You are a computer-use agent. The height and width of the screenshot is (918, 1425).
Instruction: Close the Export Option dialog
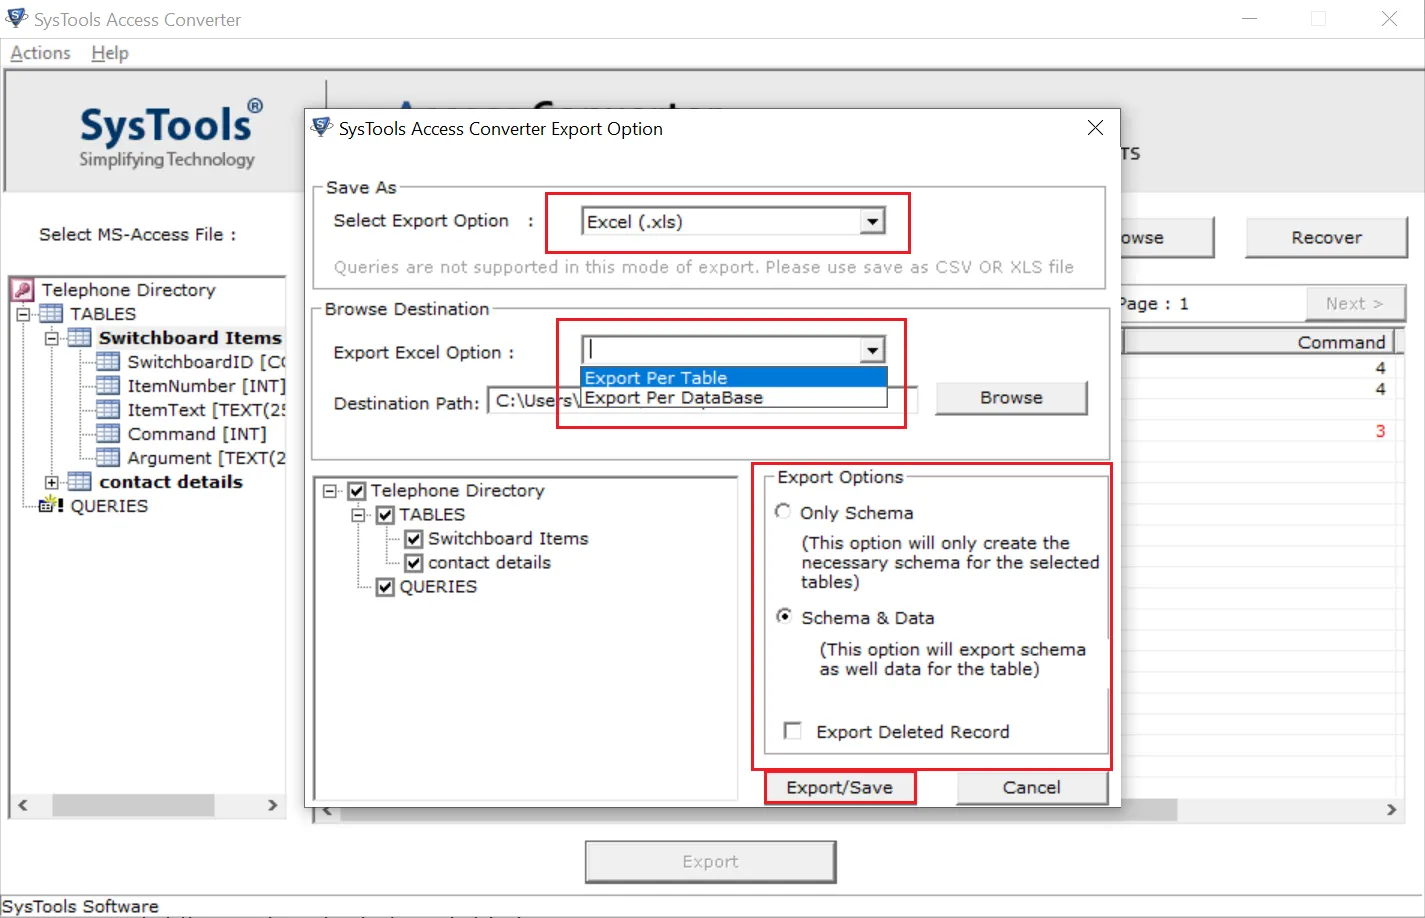(x=1095, y=128)
